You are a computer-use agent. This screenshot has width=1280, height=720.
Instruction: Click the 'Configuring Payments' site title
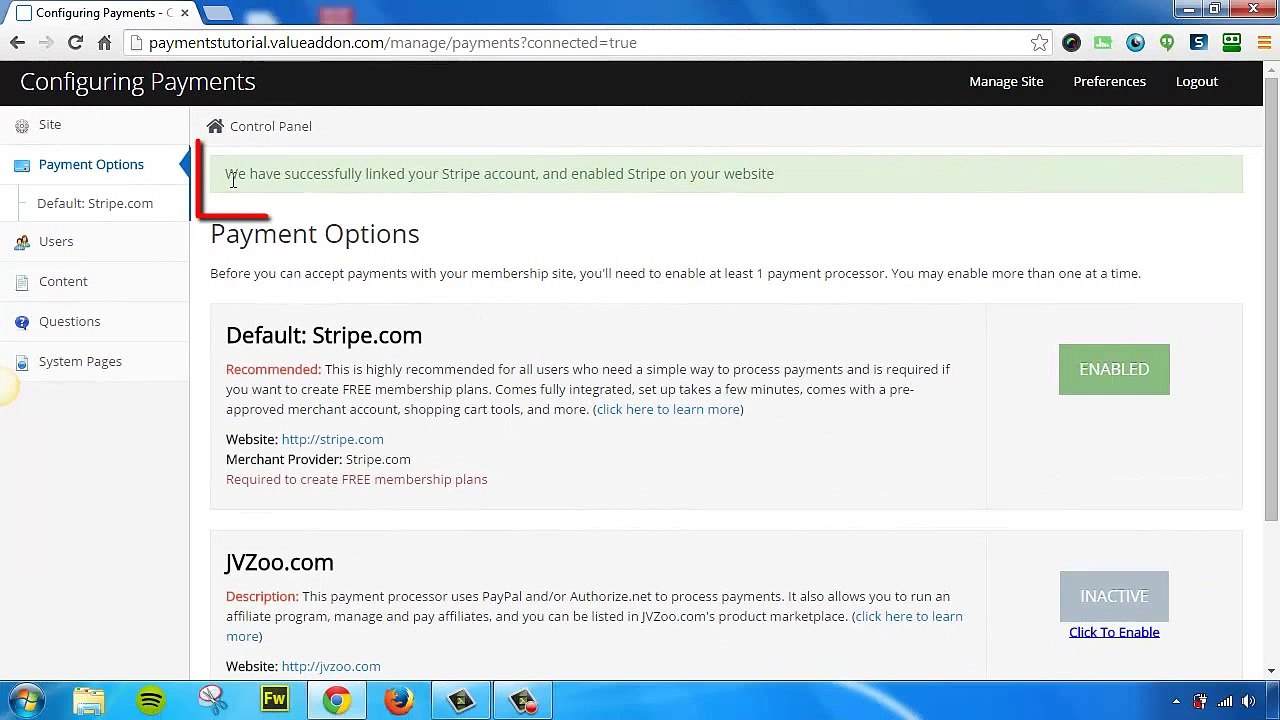(138, 81)
